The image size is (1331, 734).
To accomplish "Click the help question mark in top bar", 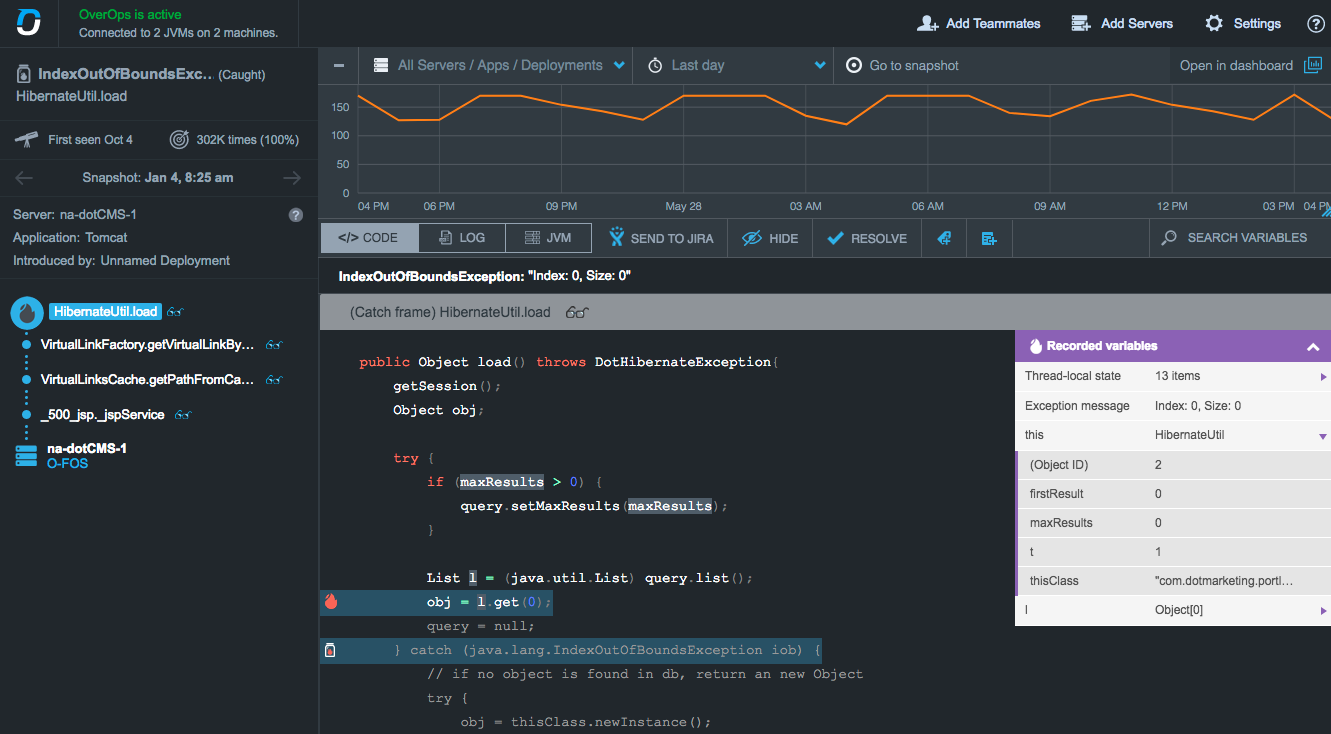I will click(1316, 24).
